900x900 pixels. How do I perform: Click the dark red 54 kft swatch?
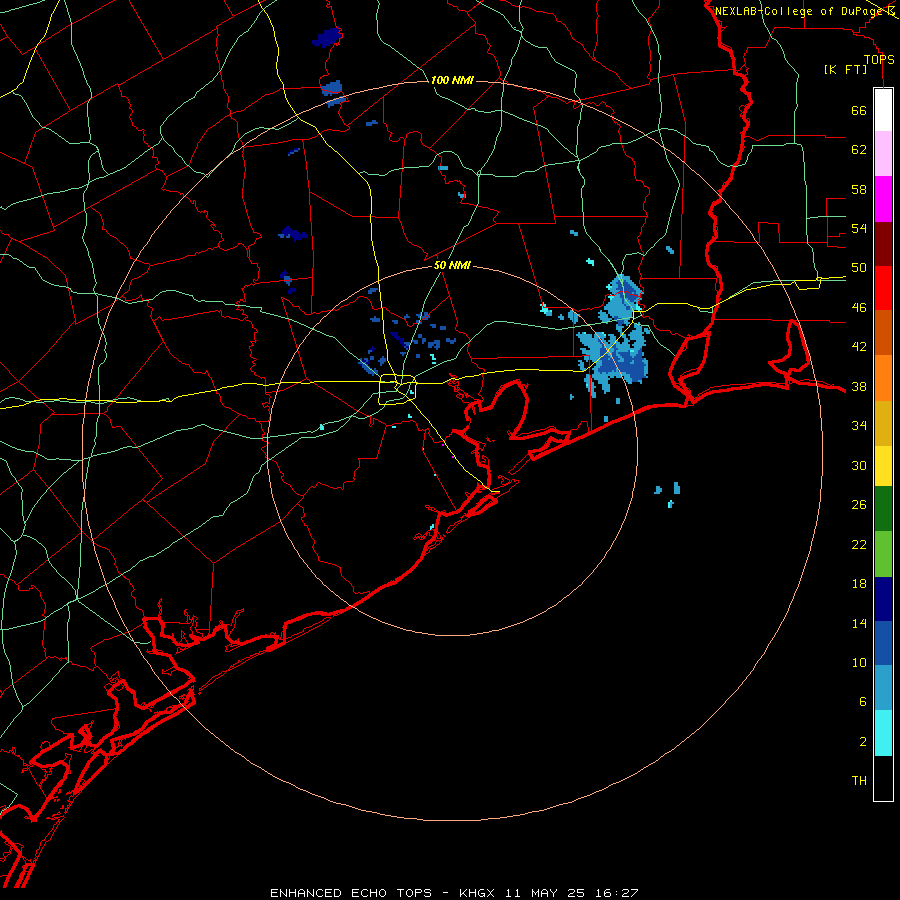[x=883, y=243]
